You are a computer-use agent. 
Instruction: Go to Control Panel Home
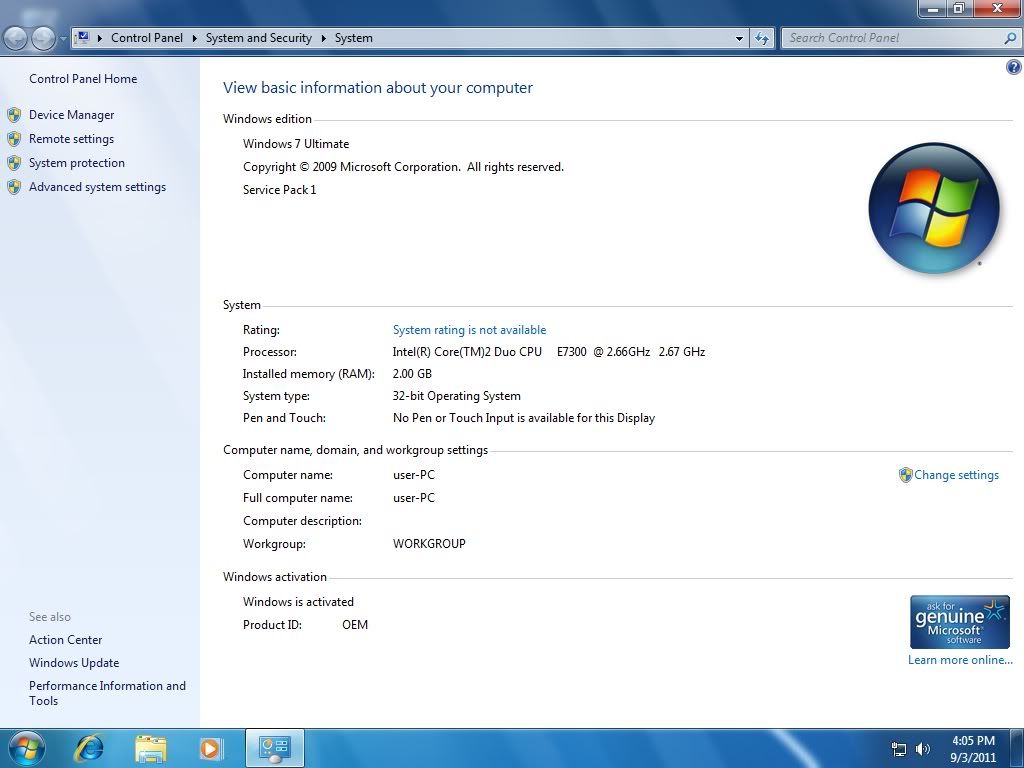tap(83, 79)
